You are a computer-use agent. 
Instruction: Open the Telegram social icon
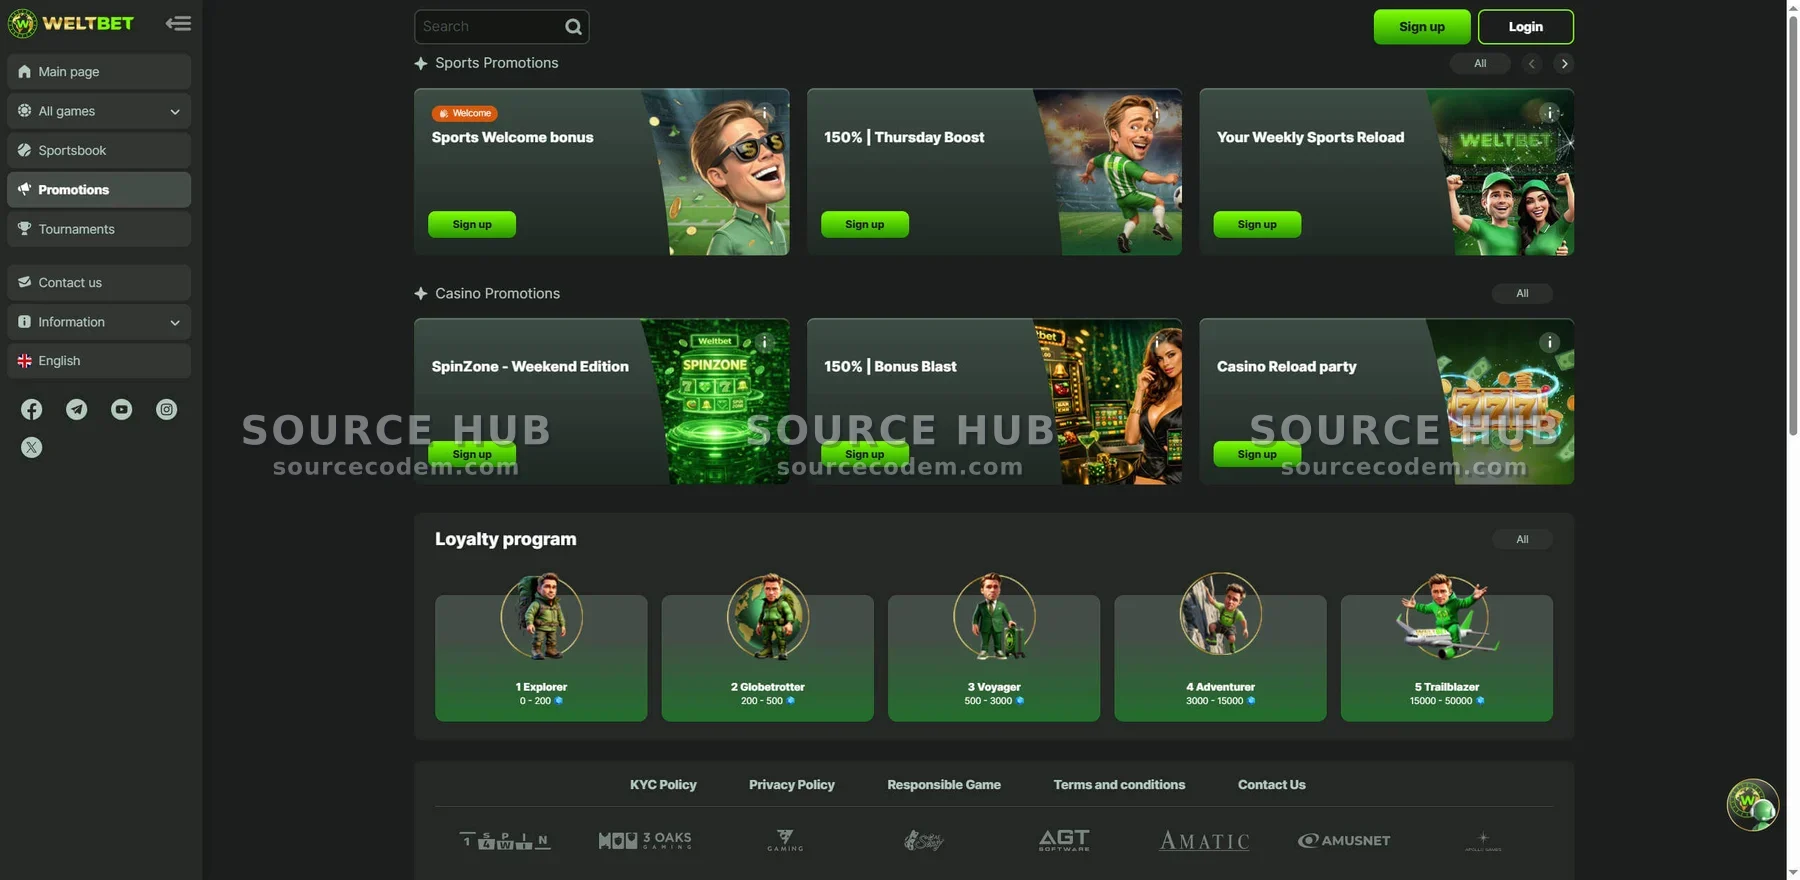[x=77, y=410]
